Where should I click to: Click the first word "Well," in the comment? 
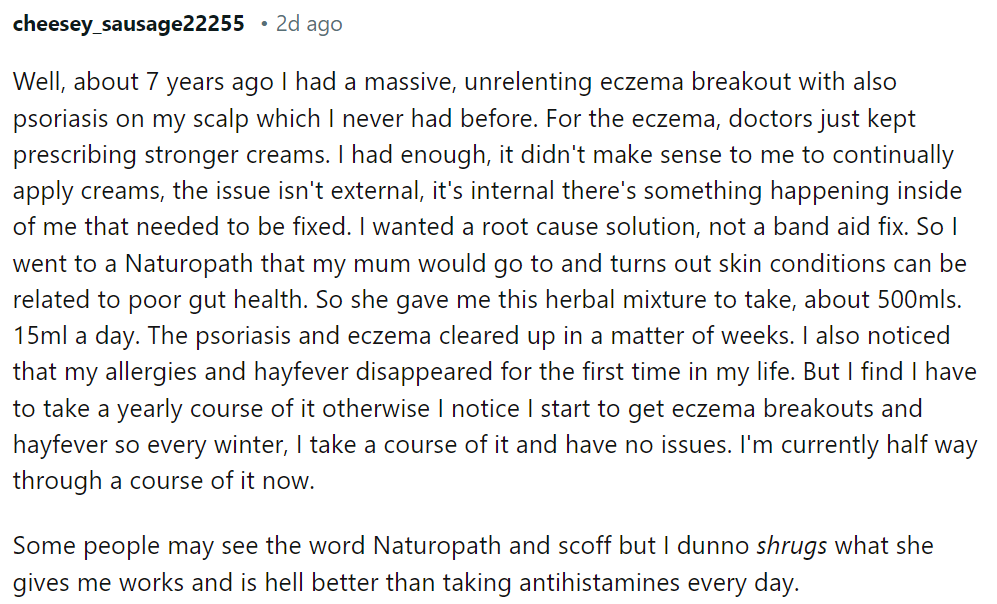pyautogui.click(x=39, y=82)
